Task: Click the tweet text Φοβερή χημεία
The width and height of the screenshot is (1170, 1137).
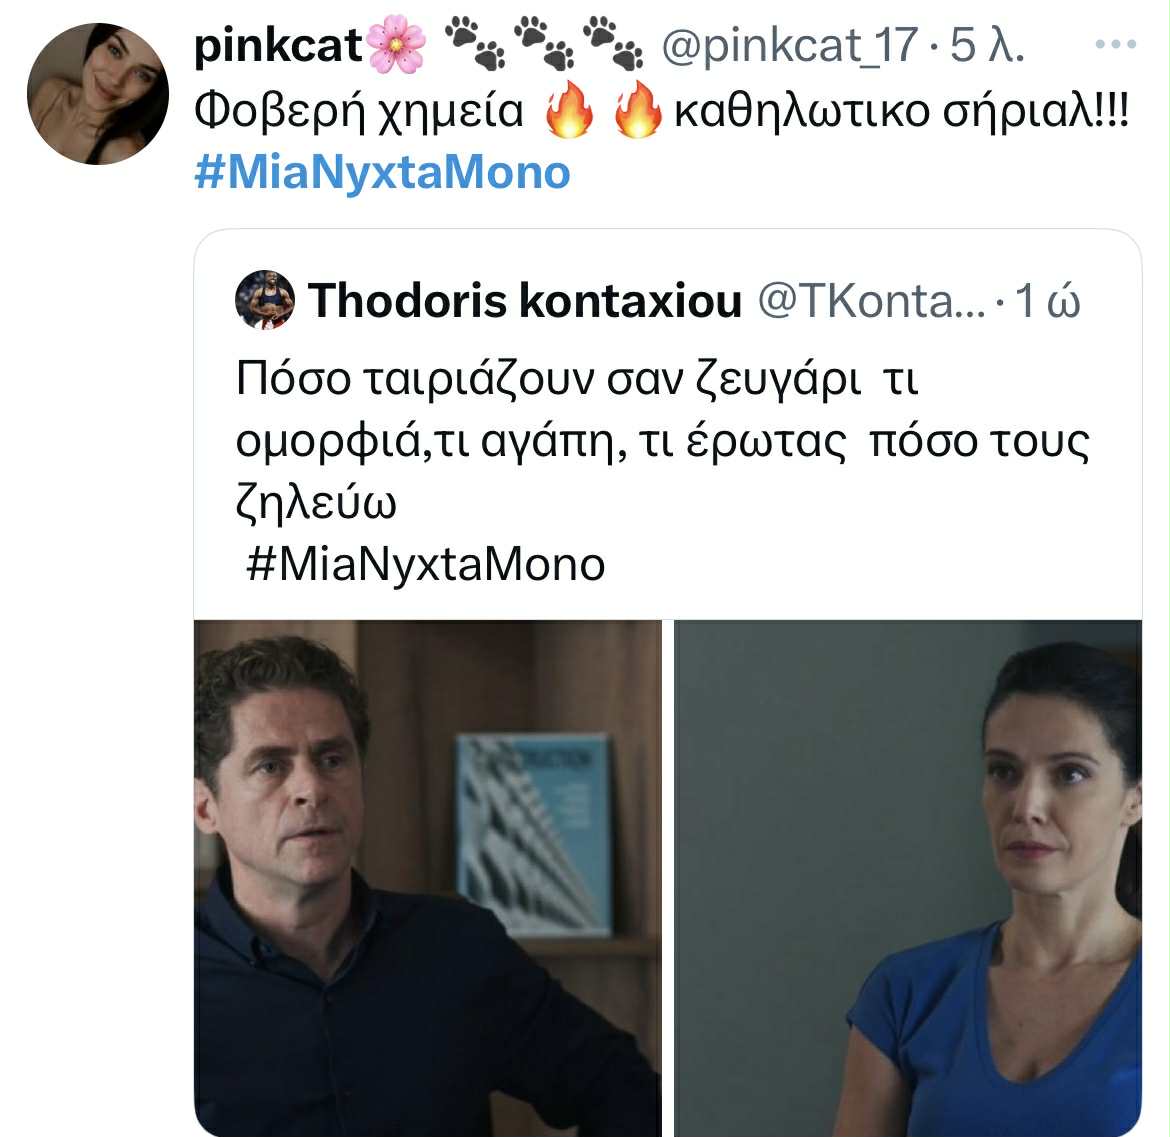Action: (x=359, y=111)
